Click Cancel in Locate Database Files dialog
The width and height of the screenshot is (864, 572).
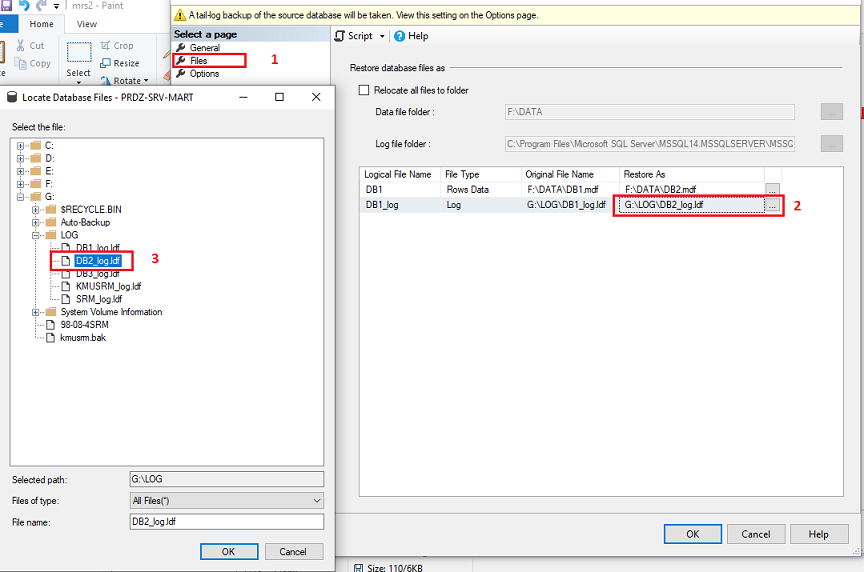[x=293, y=551]
